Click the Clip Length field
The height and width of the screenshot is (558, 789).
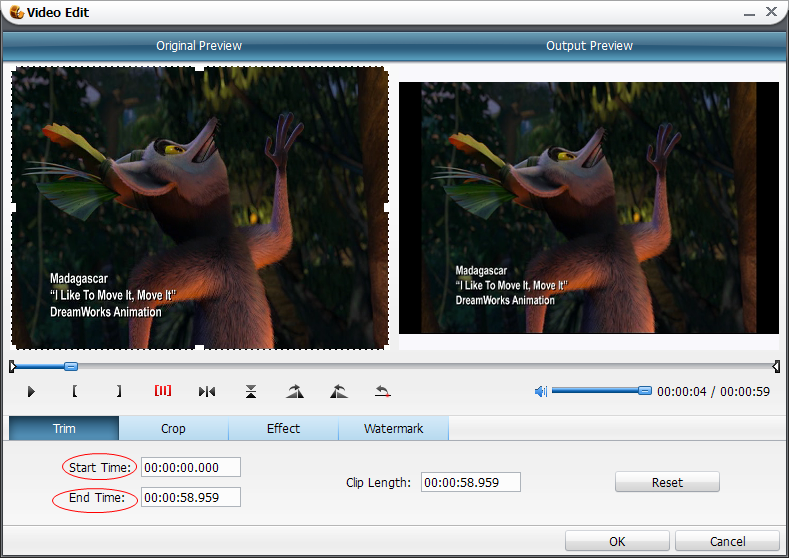click(x=470, y=483)
